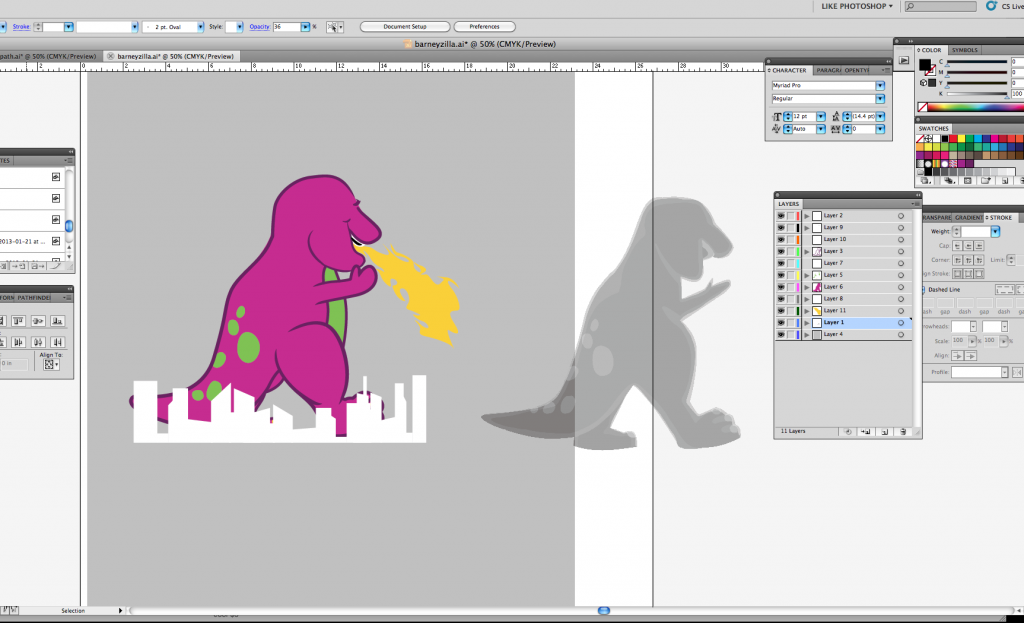Click the default fill and stroke icon in Color panel
The height and width of the screenshot is (623, 1024).
coord(923,82)
